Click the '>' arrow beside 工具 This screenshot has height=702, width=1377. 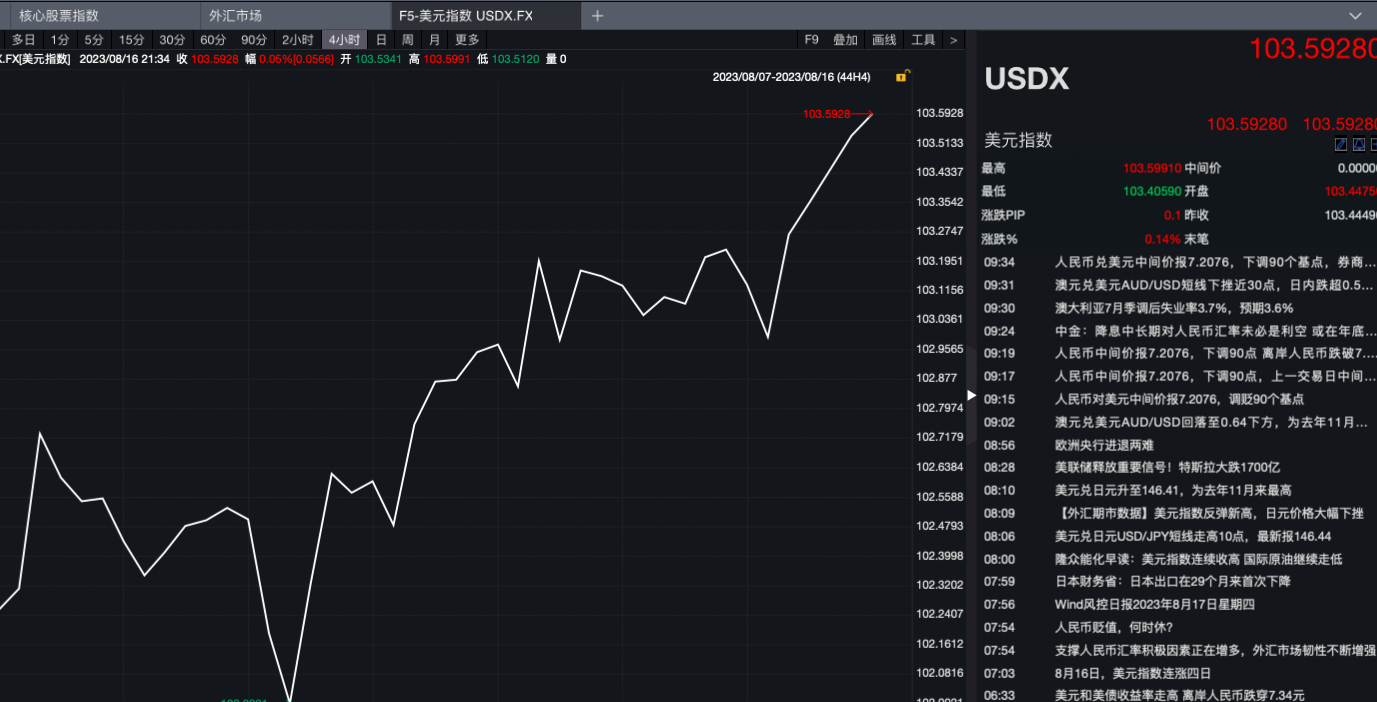pos(953,40)
